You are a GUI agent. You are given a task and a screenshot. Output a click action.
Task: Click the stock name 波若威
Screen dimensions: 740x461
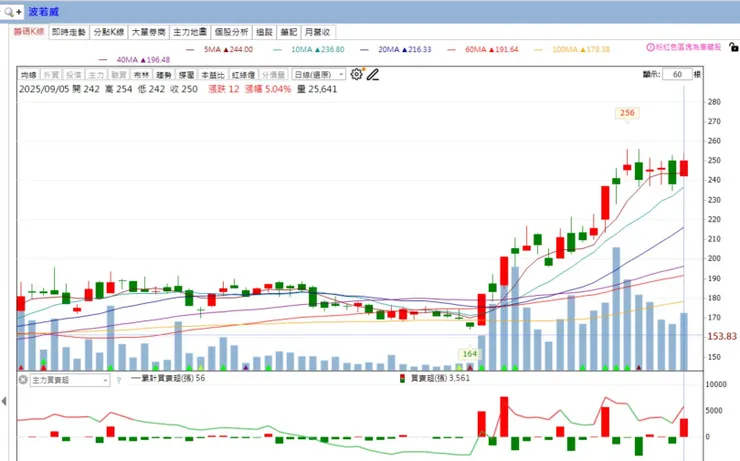click(x=43, y=12)
